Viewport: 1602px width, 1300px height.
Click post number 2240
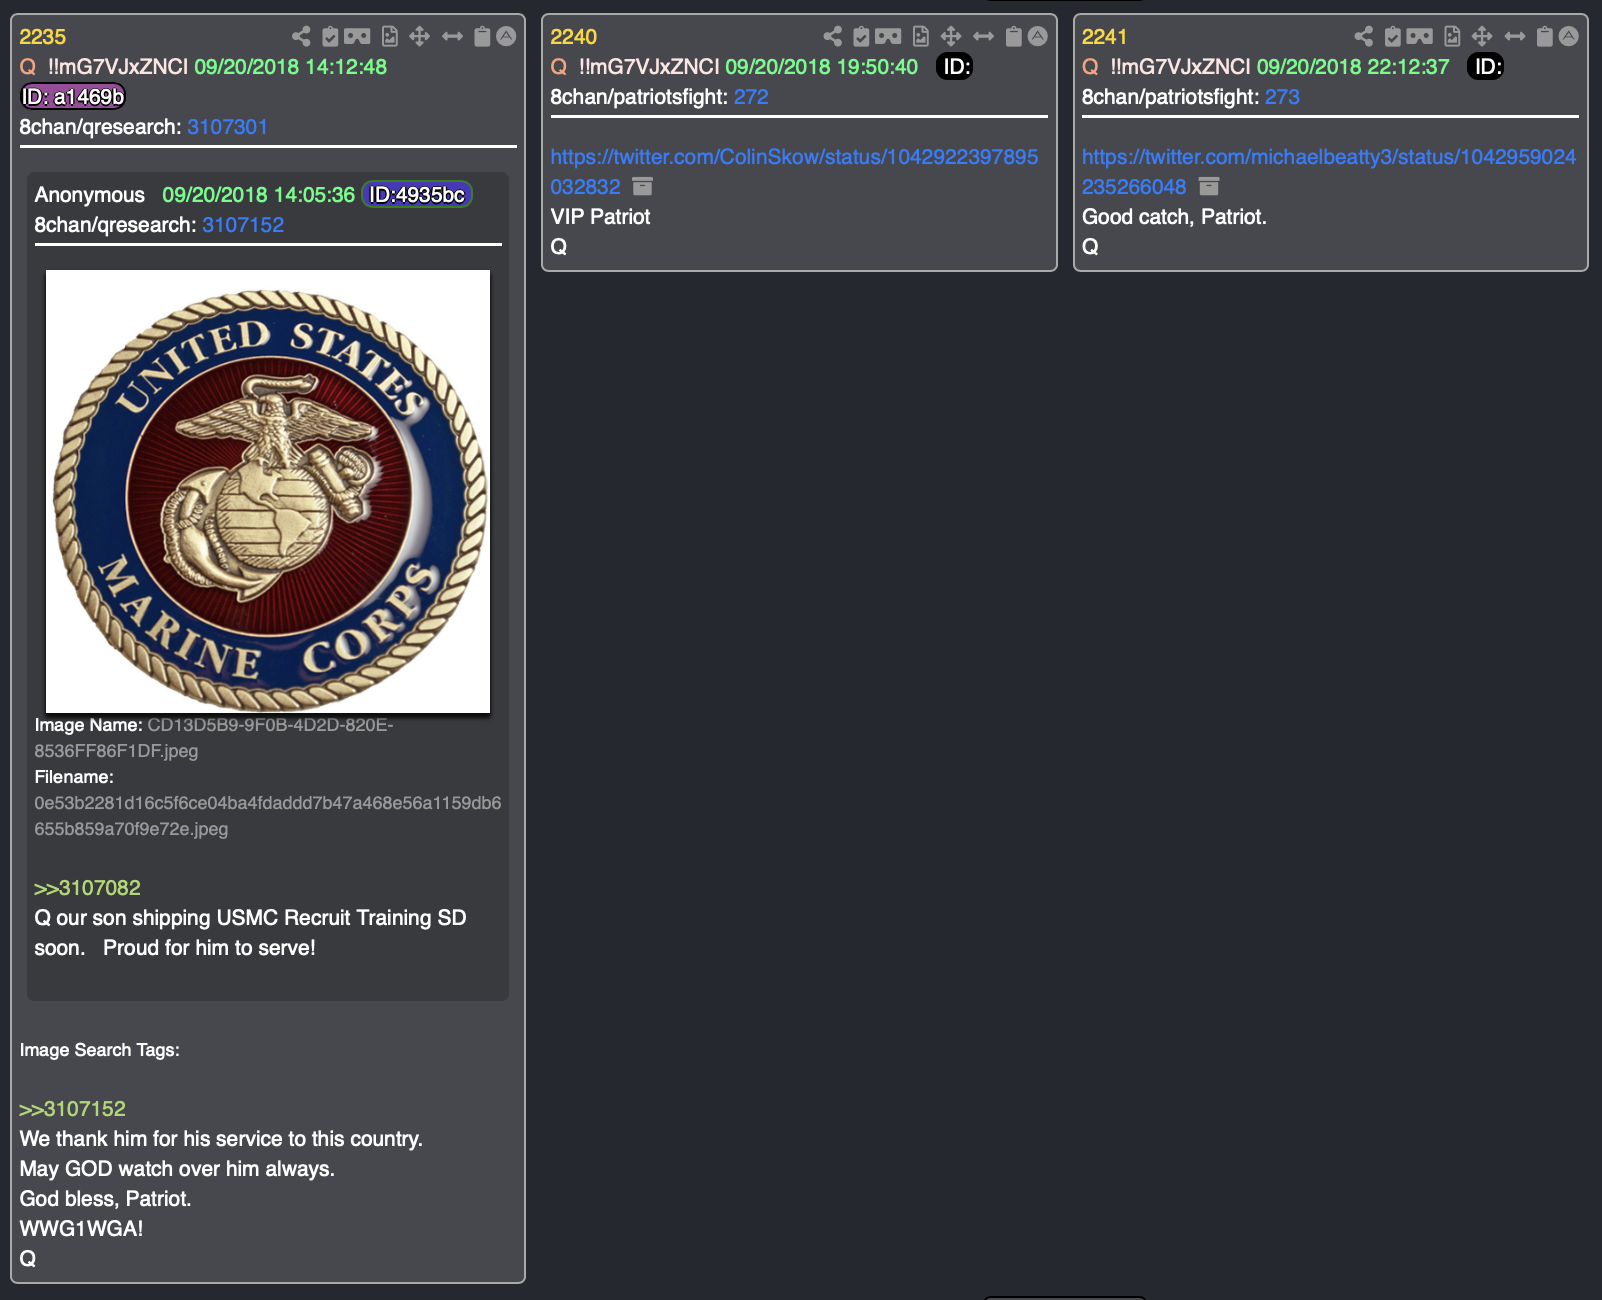(574, 37)
